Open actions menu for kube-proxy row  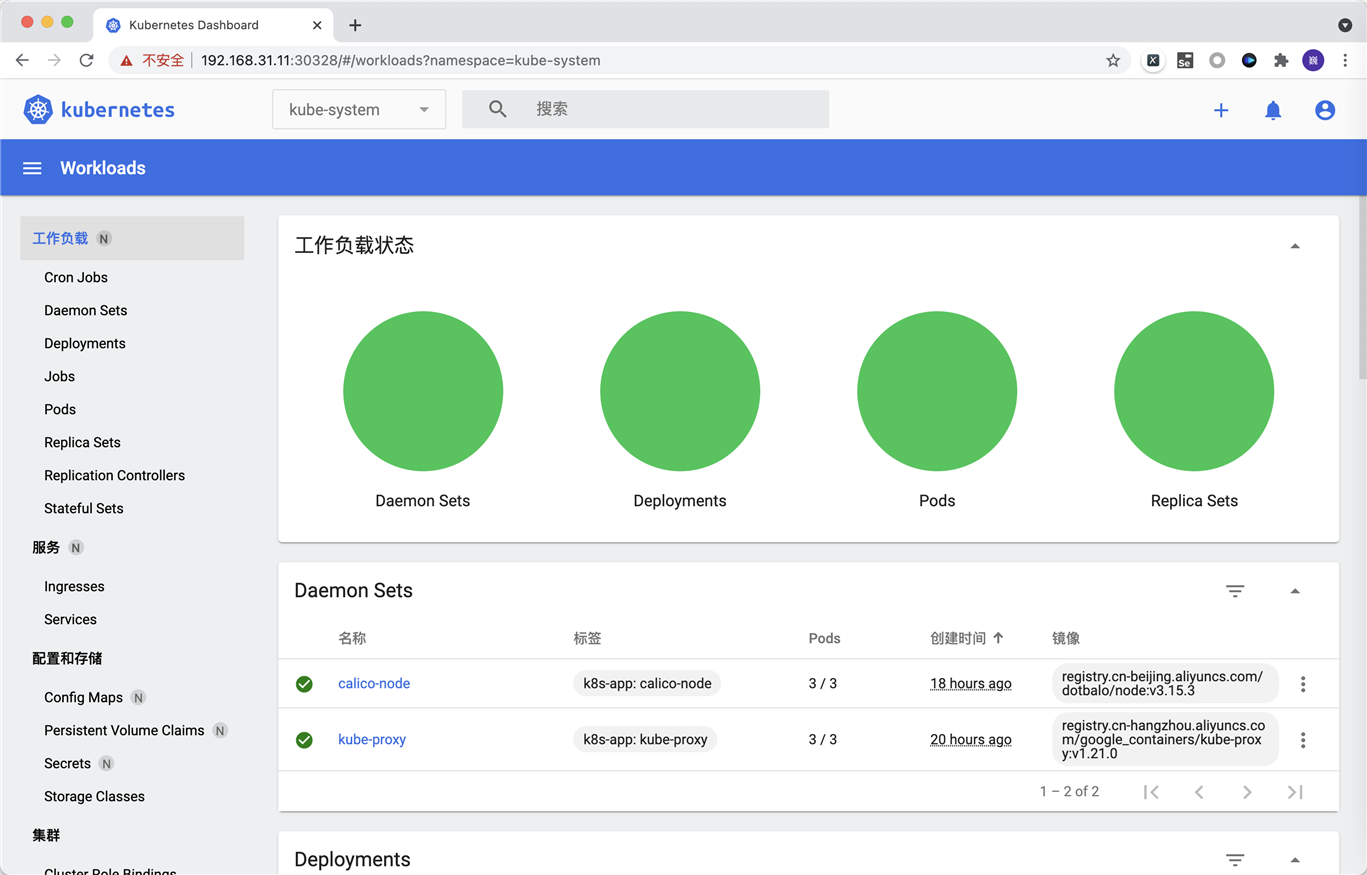pos(1303,740)
